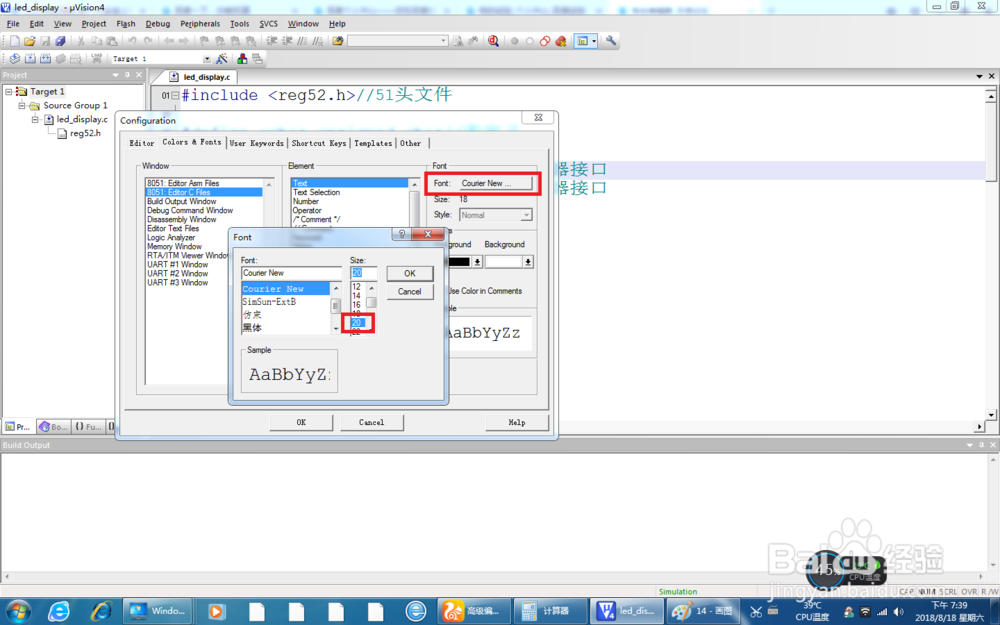The height and width of the screenshot is (625, 1000).
Task: Collapse led_display.c tree node
Action: tap(36, 119)
